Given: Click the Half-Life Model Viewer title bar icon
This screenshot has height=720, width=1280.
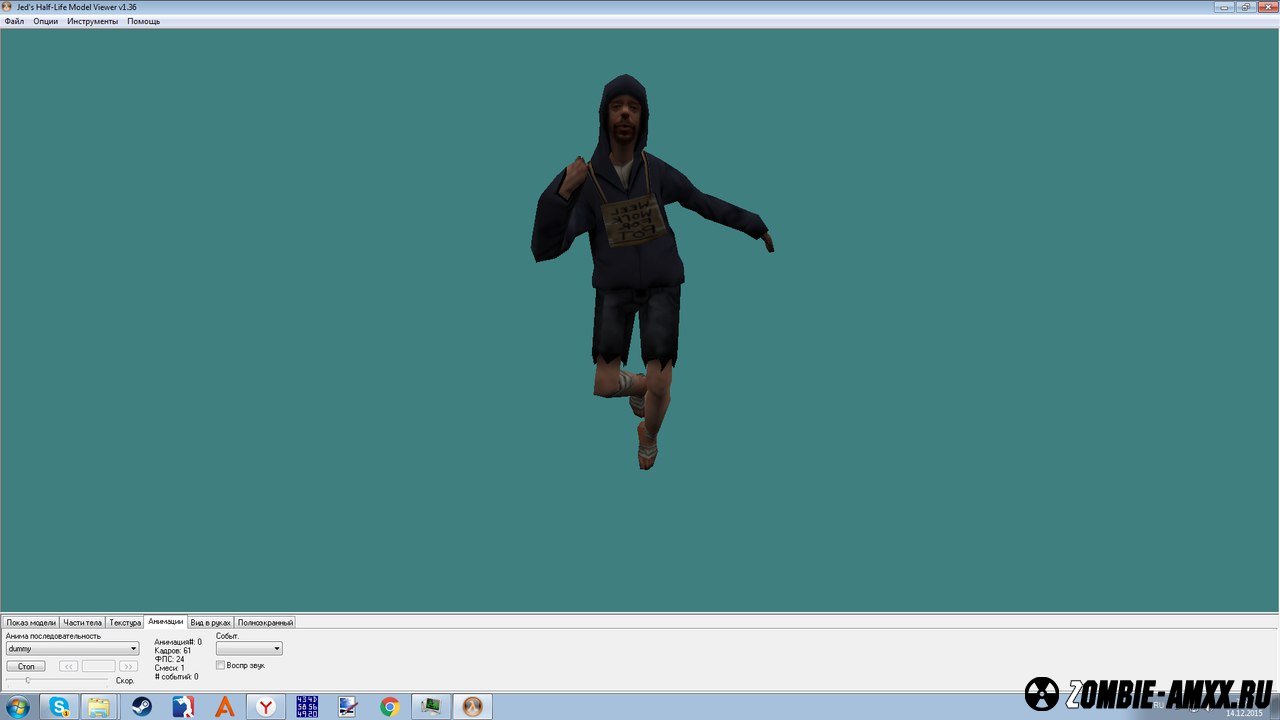Looking at the screenshot, I should pyautogui.click(x=8, y=7).
